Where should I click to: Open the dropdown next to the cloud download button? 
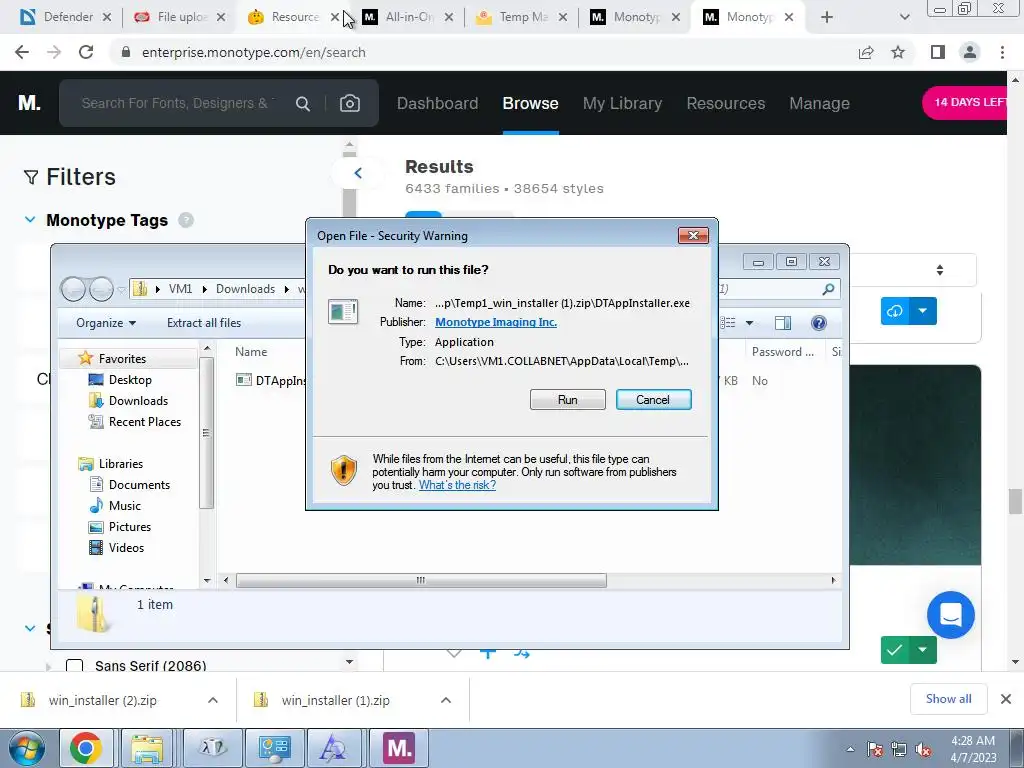pyautogui.click(x=923, y=311)
